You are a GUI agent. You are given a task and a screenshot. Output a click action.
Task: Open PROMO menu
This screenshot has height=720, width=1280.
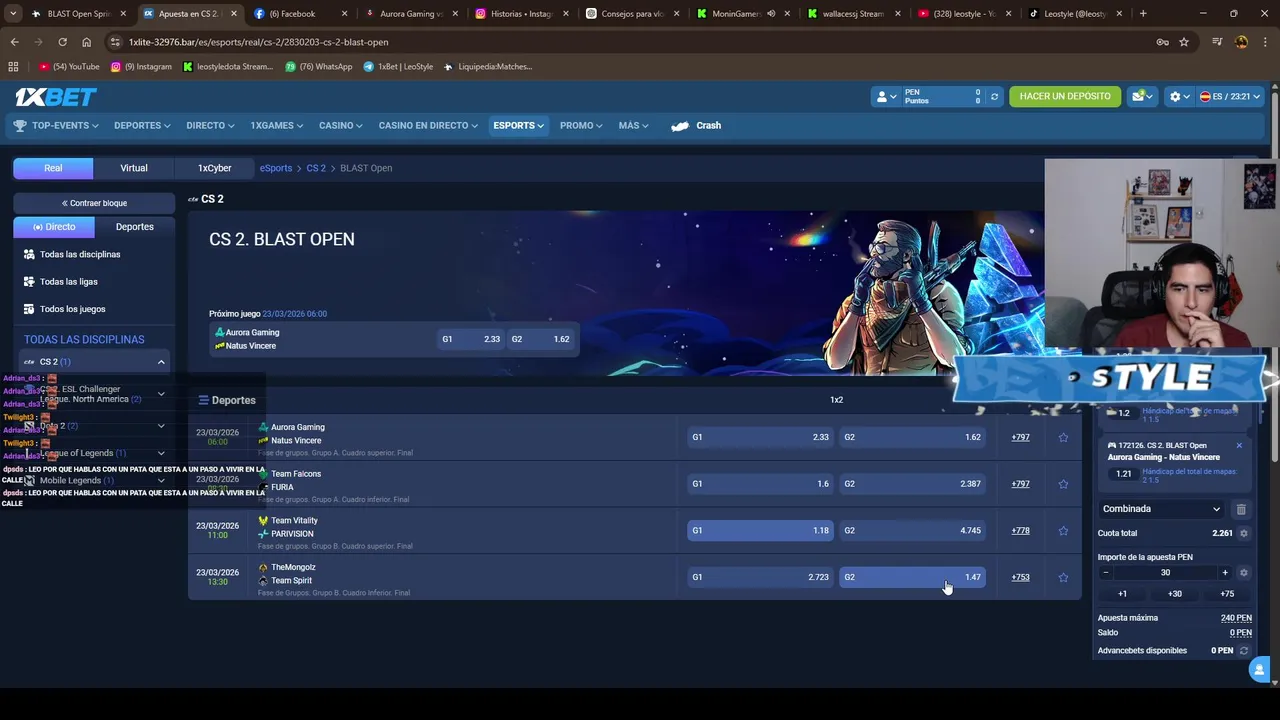[x=581, y=125]
